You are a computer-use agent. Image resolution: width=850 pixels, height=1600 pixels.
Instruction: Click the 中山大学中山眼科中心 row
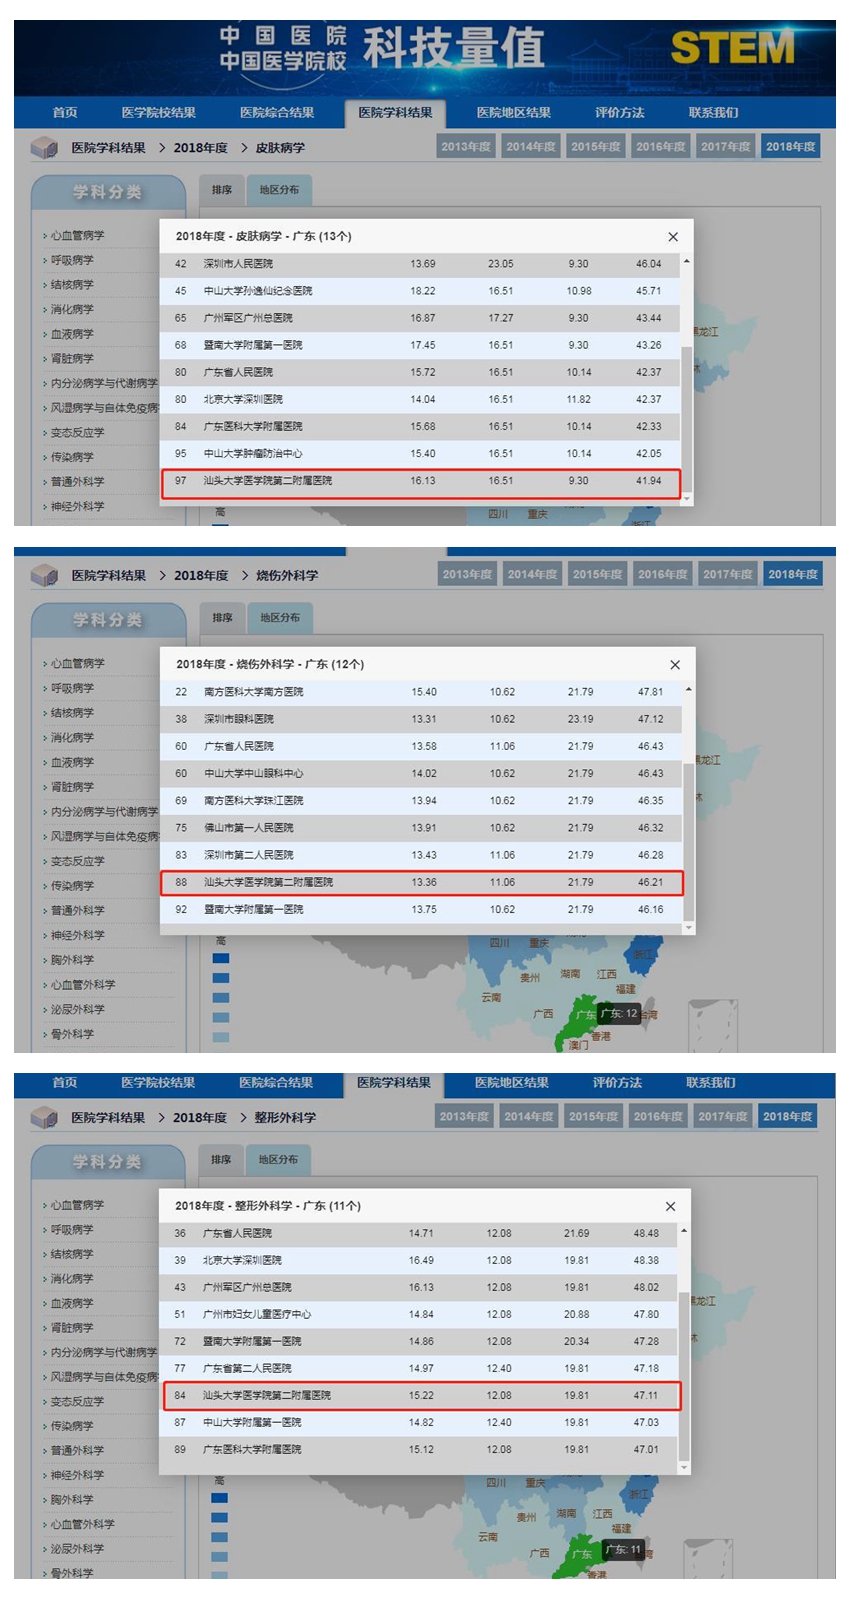[x=421, y=774]
